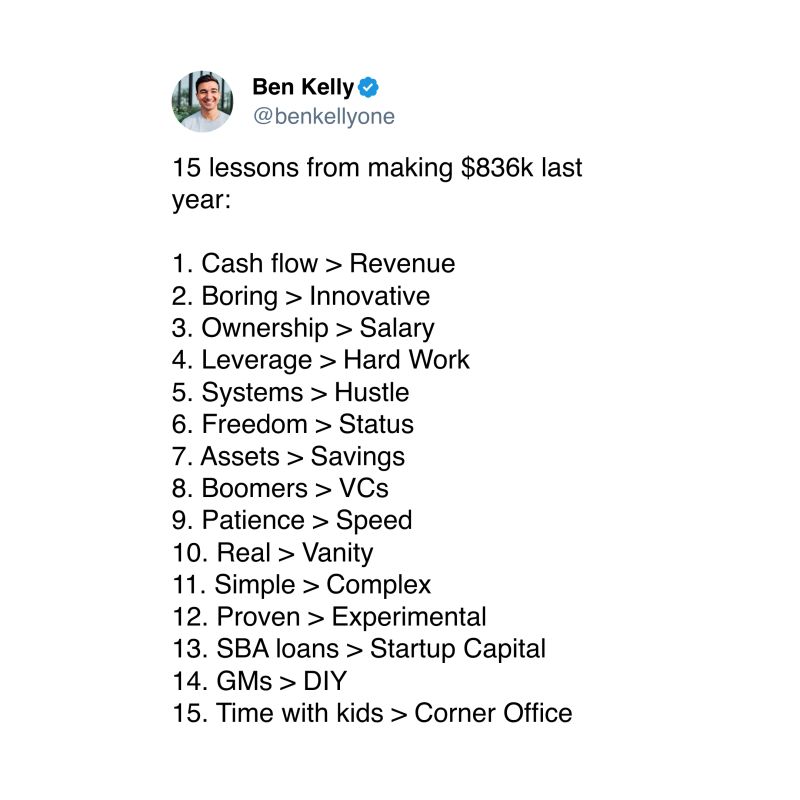Select the "Assets > Savings" line
The image size is (800, 800).
[288, 456]
